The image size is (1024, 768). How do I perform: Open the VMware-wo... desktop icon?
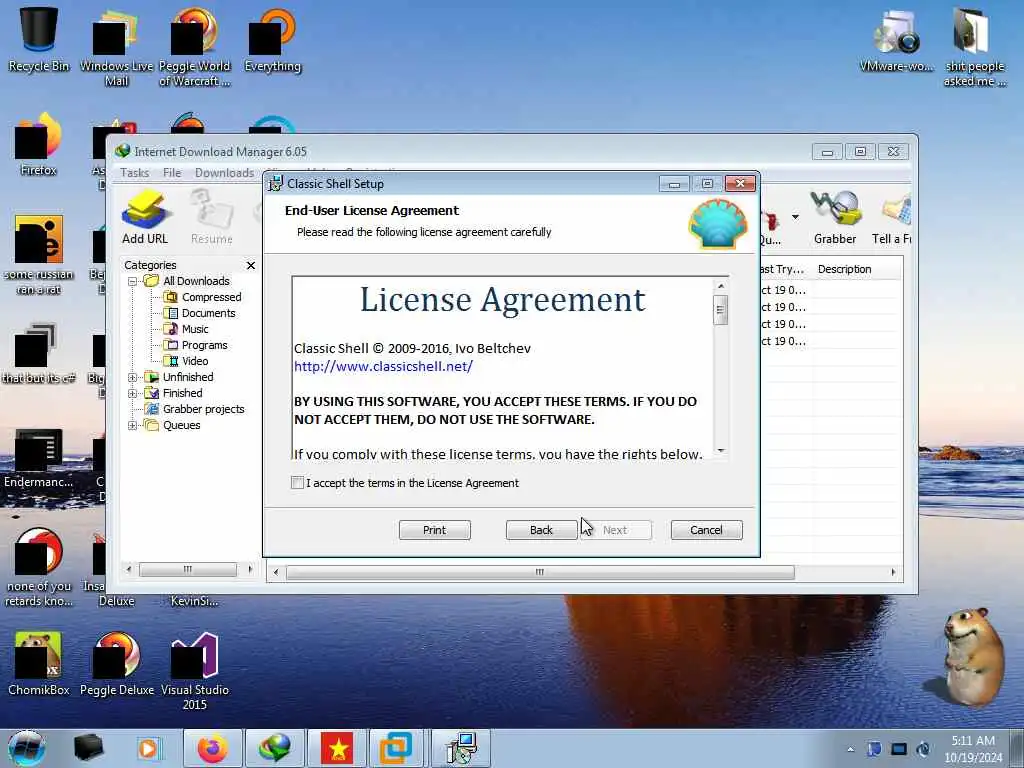pos(897,39)
